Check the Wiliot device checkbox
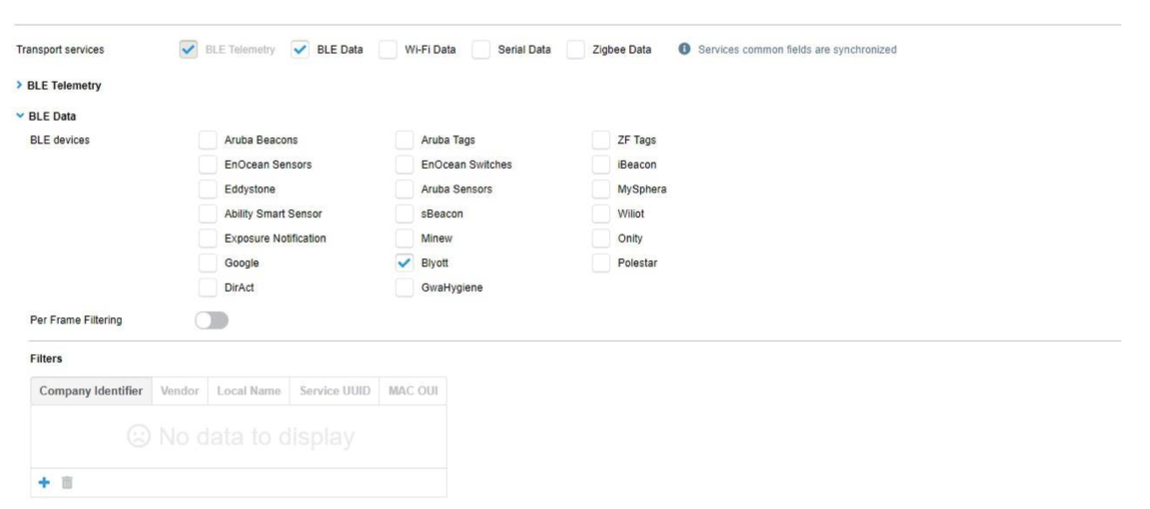Viewport: 1150px width, 509px height. 601,213
